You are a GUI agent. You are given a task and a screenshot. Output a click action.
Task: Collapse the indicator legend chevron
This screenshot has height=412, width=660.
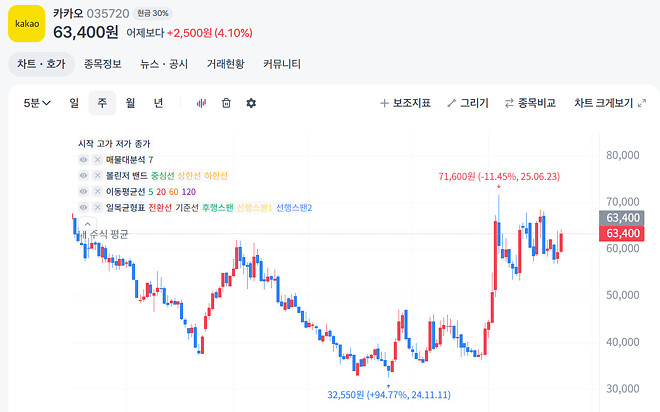88,224
